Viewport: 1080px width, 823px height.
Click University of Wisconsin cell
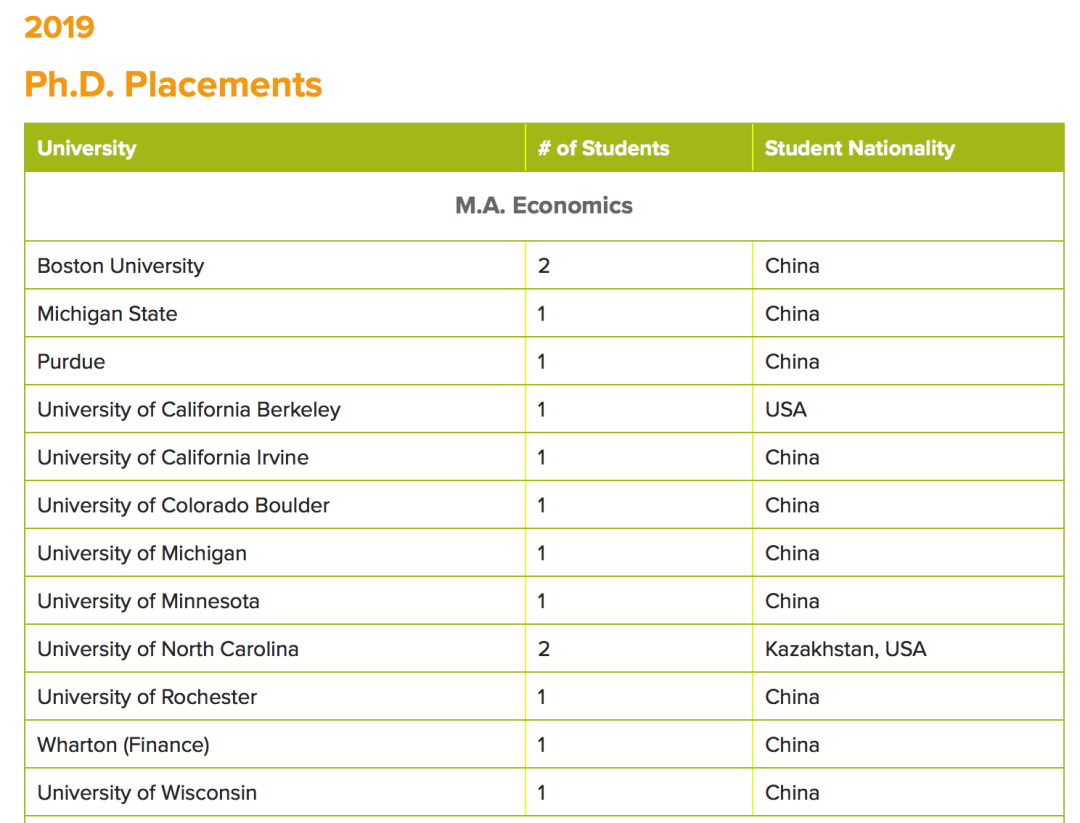tap(147, 794)
